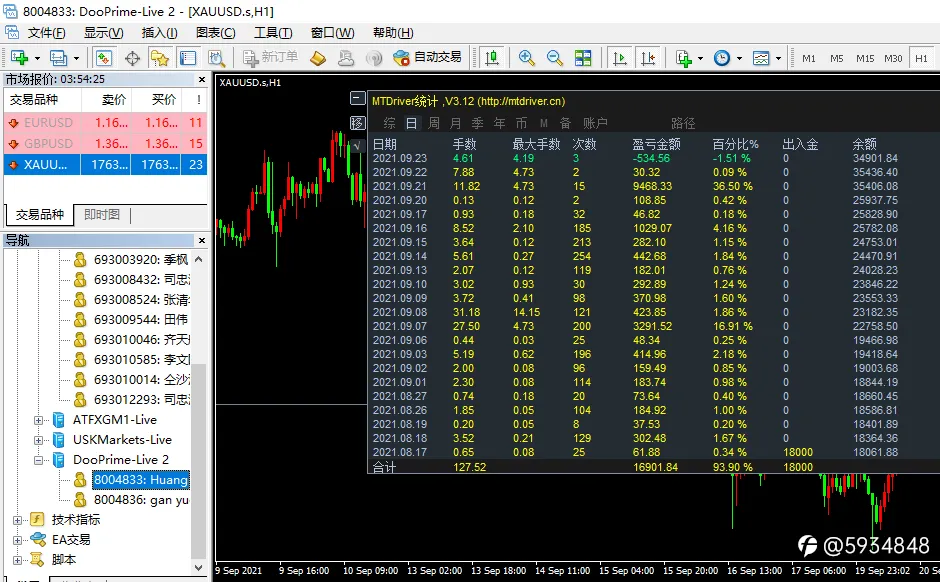Expand the ATFXGM1-Live server node
940x582 pixels.
click(38, 420)
